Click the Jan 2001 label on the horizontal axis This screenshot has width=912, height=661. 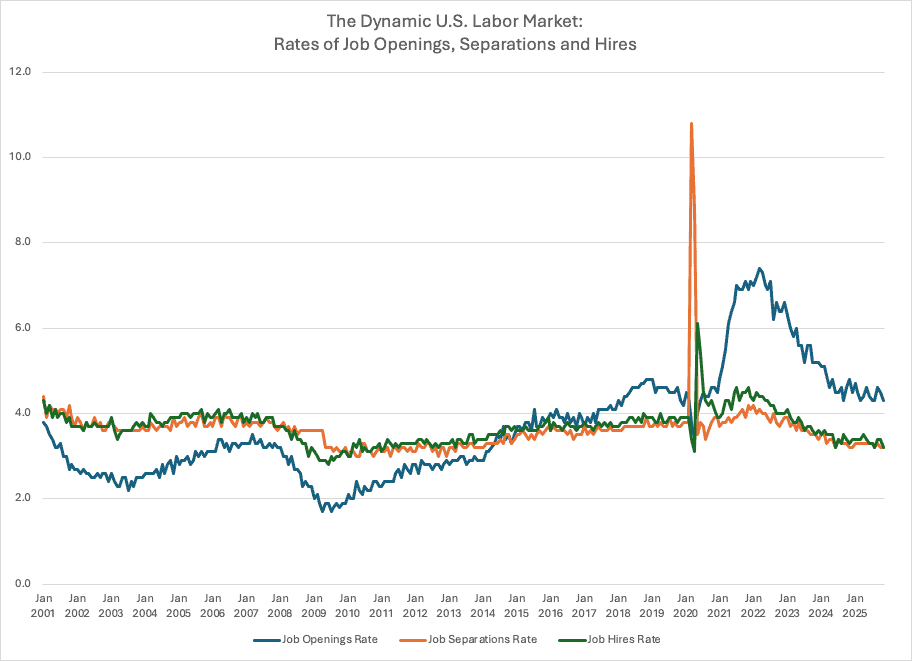tap(43, 605)
